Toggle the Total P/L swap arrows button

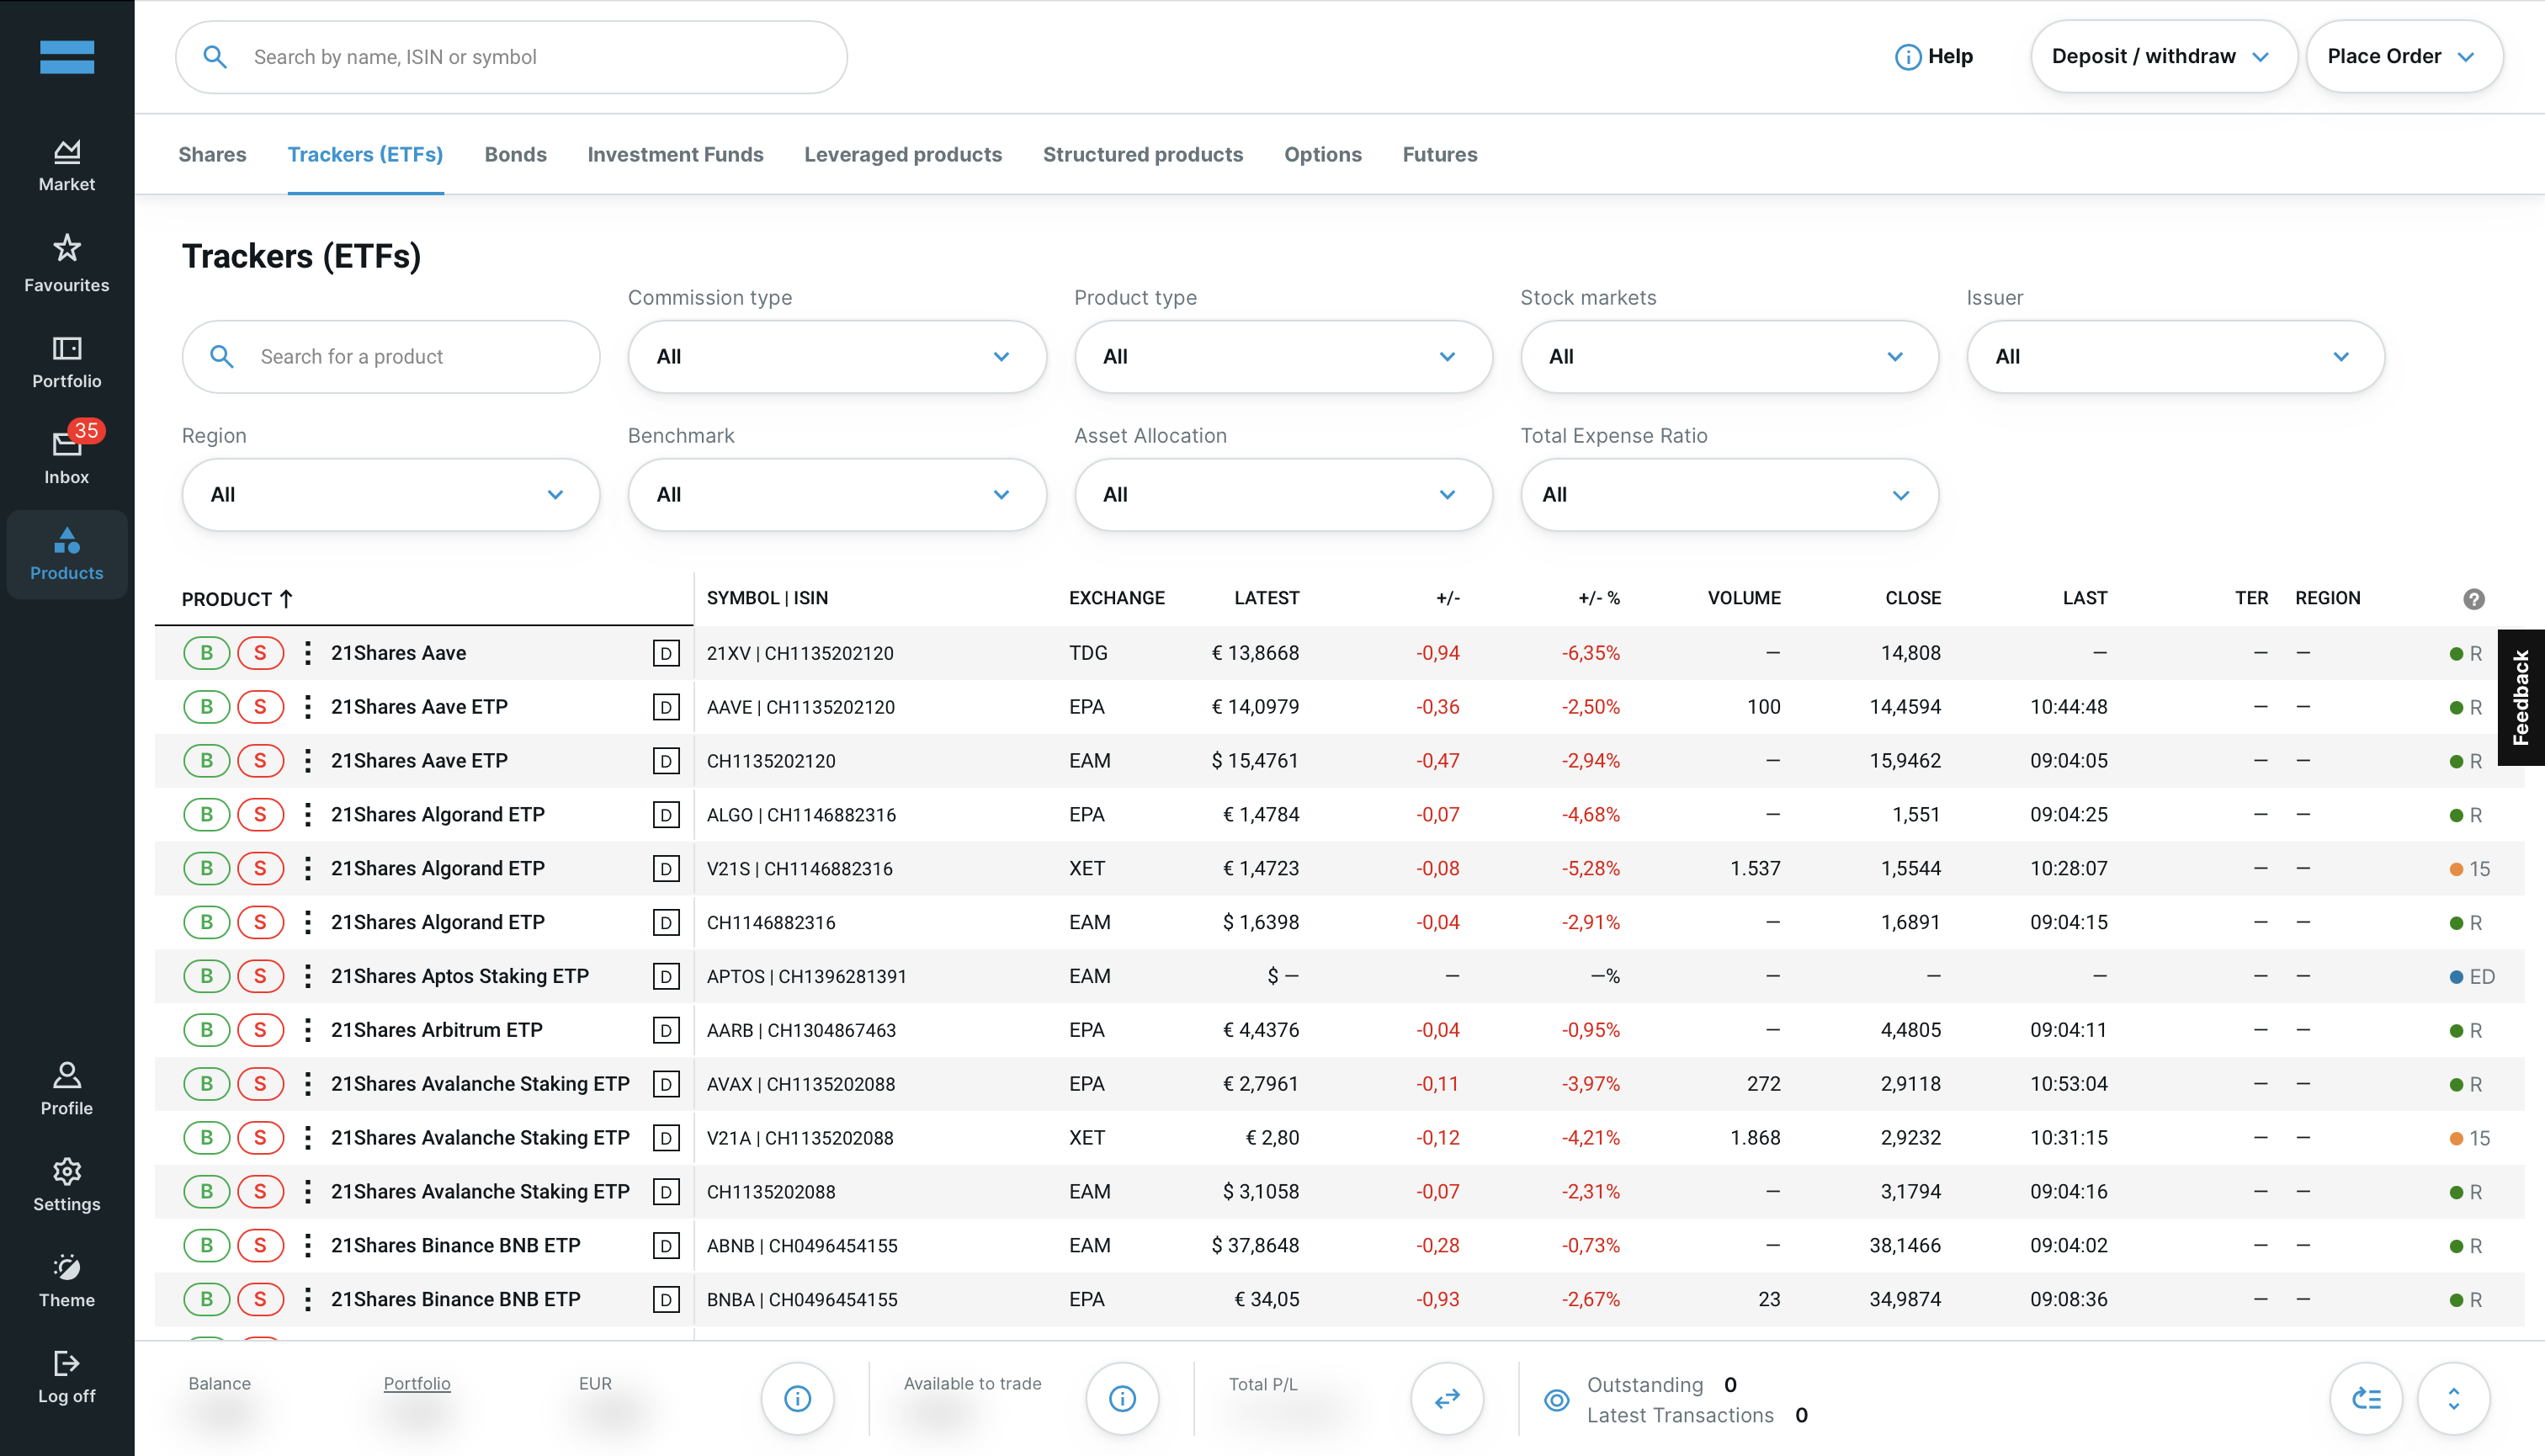coord(1446,1399)
